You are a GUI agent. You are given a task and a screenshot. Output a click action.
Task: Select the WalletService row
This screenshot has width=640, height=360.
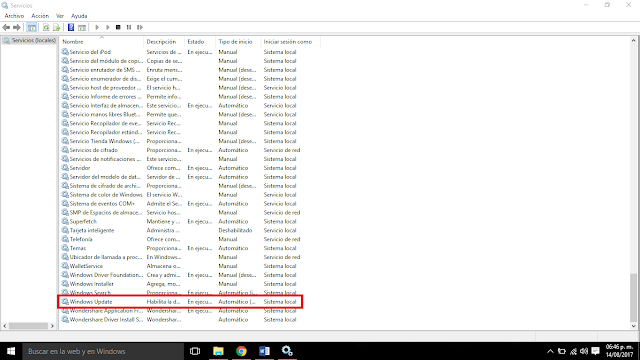point(180,266)
